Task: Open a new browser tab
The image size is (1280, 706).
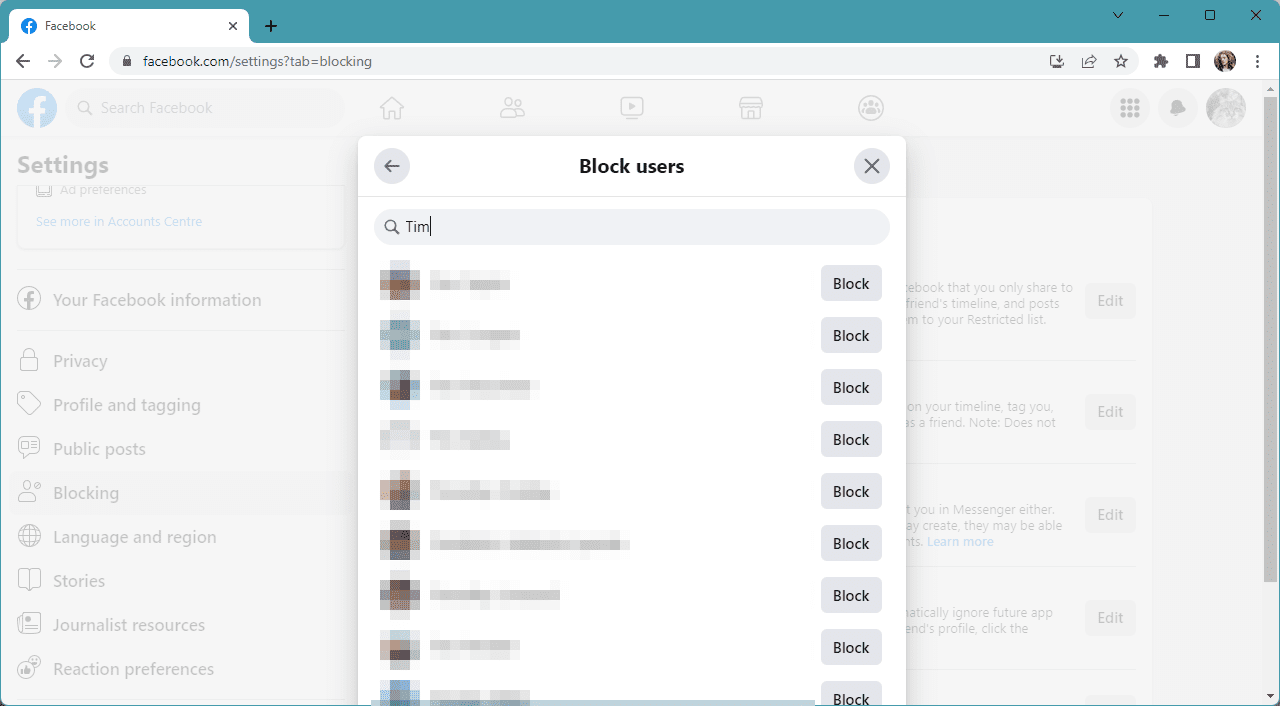Action: tap(271, 26)
